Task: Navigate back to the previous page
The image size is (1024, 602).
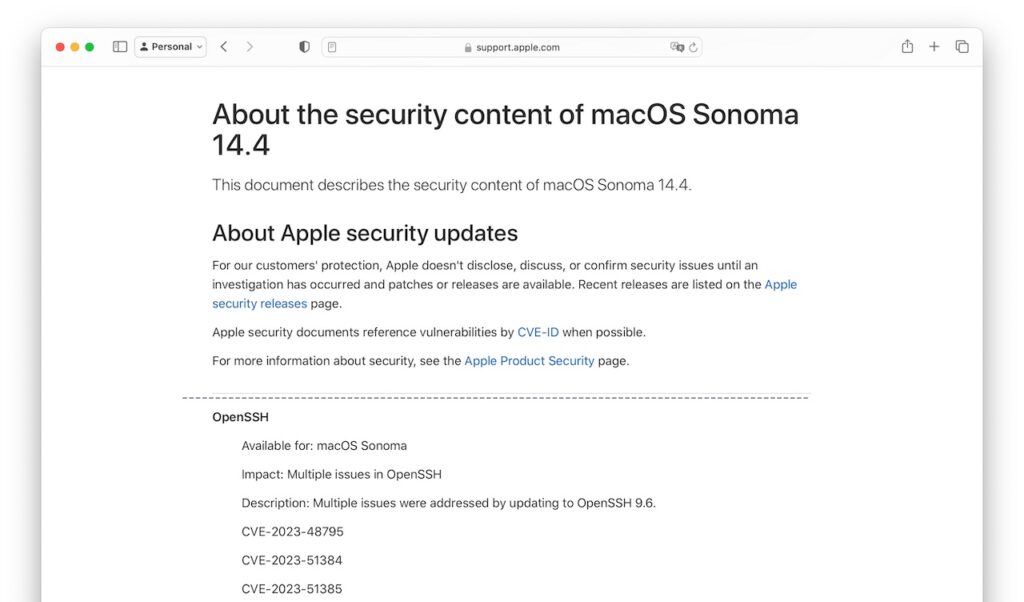Action: [x=224, y=46]
